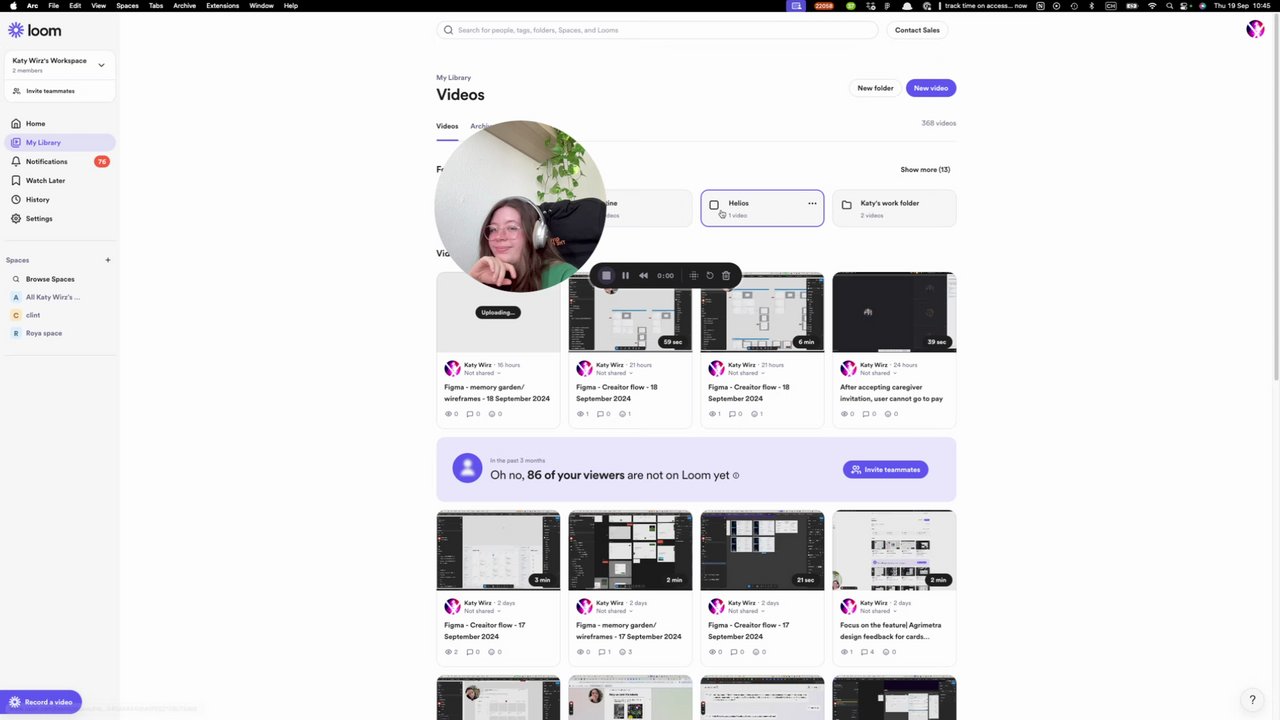Open the 39 sec video thumbnail
Image resolution: width=1280 pixels, height=720 pixels.
[894, 312]
